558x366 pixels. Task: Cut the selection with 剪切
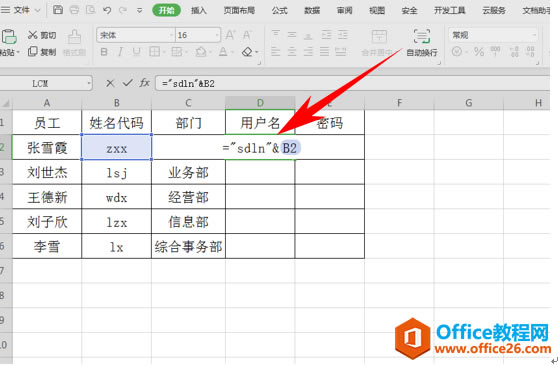[42, 35]
